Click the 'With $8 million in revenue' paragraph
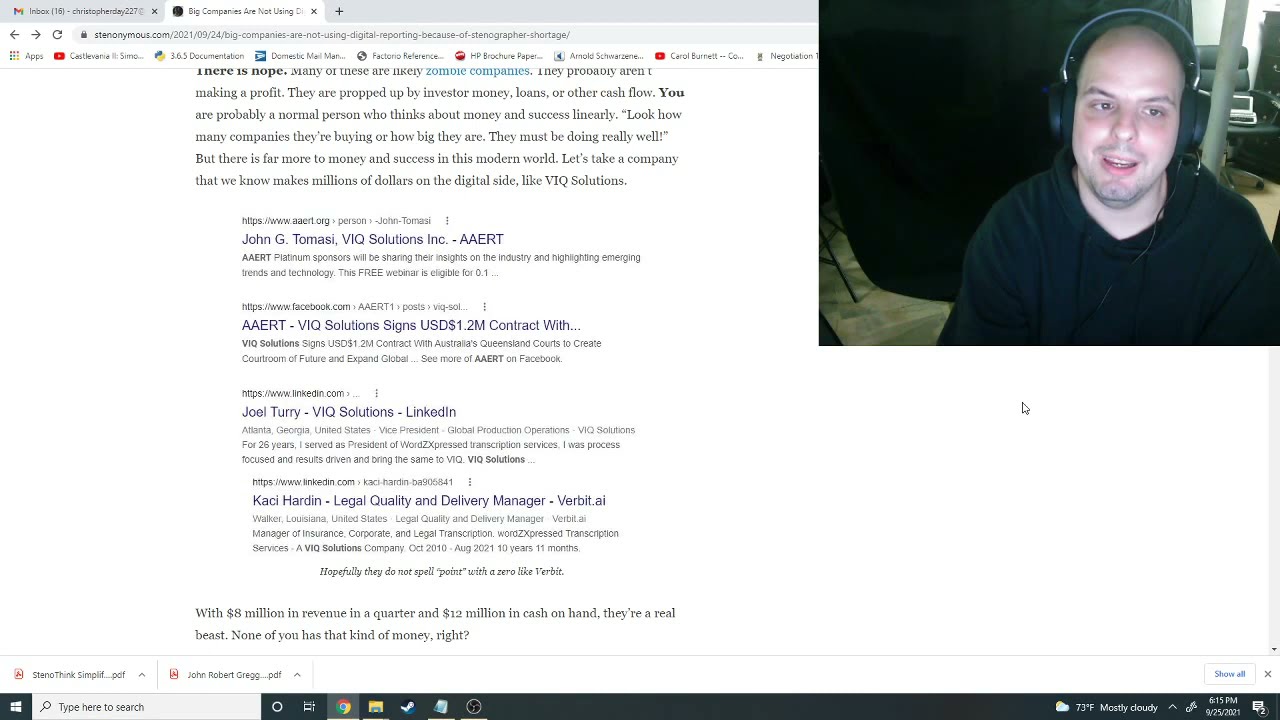 [435, 624]
